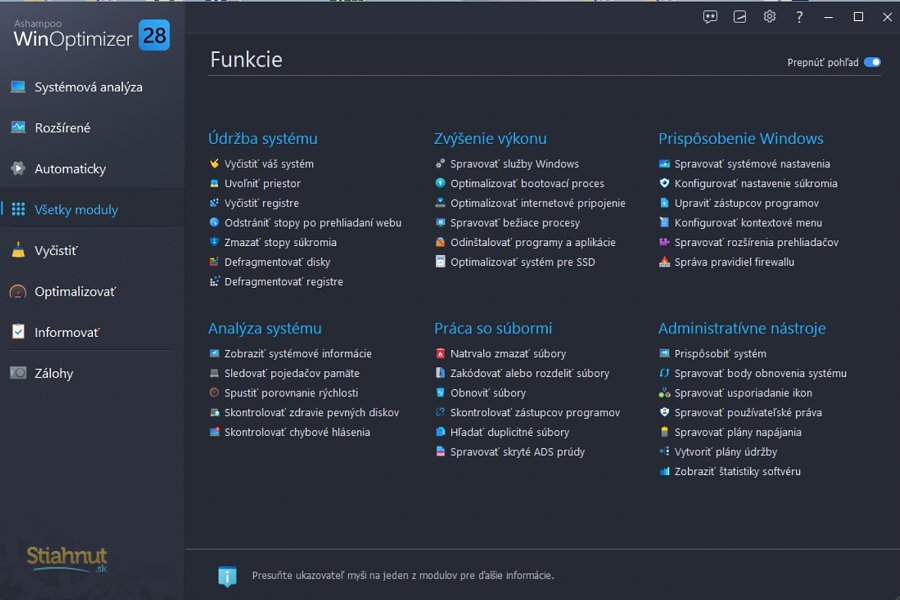Image resolution: width=900 pixels, height=600 pixels.
Task: Open Optimalizovať sidebar category
Action: click(x=92, y=292)
